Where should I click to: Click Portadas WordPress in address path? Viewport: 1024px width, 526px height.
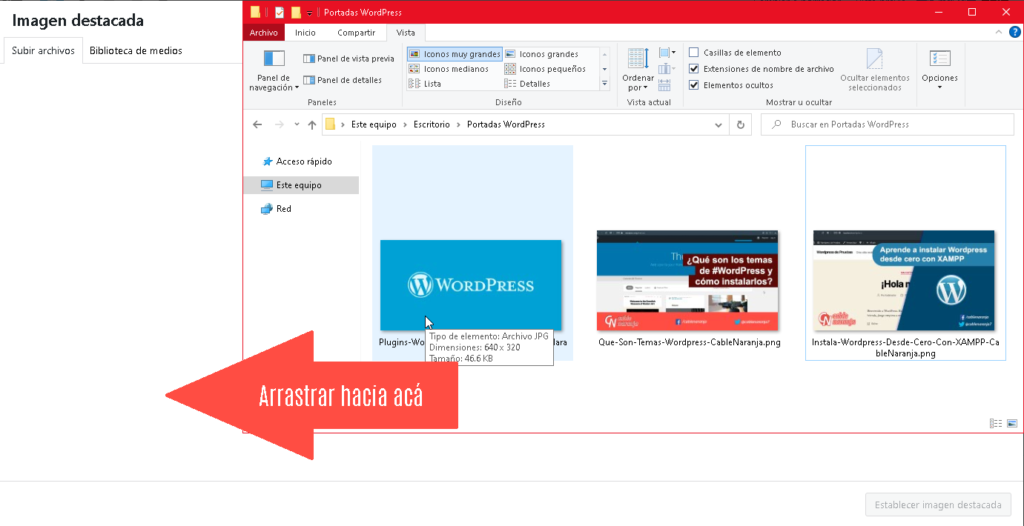(x=505, y=124)
